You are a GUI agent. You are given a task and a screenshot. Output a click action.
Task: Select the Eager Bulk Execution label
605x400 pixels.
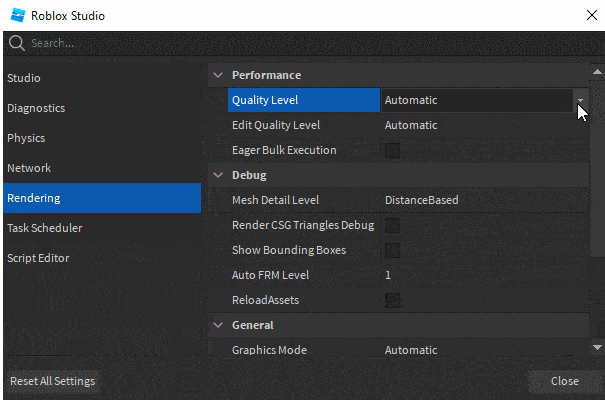284,150
